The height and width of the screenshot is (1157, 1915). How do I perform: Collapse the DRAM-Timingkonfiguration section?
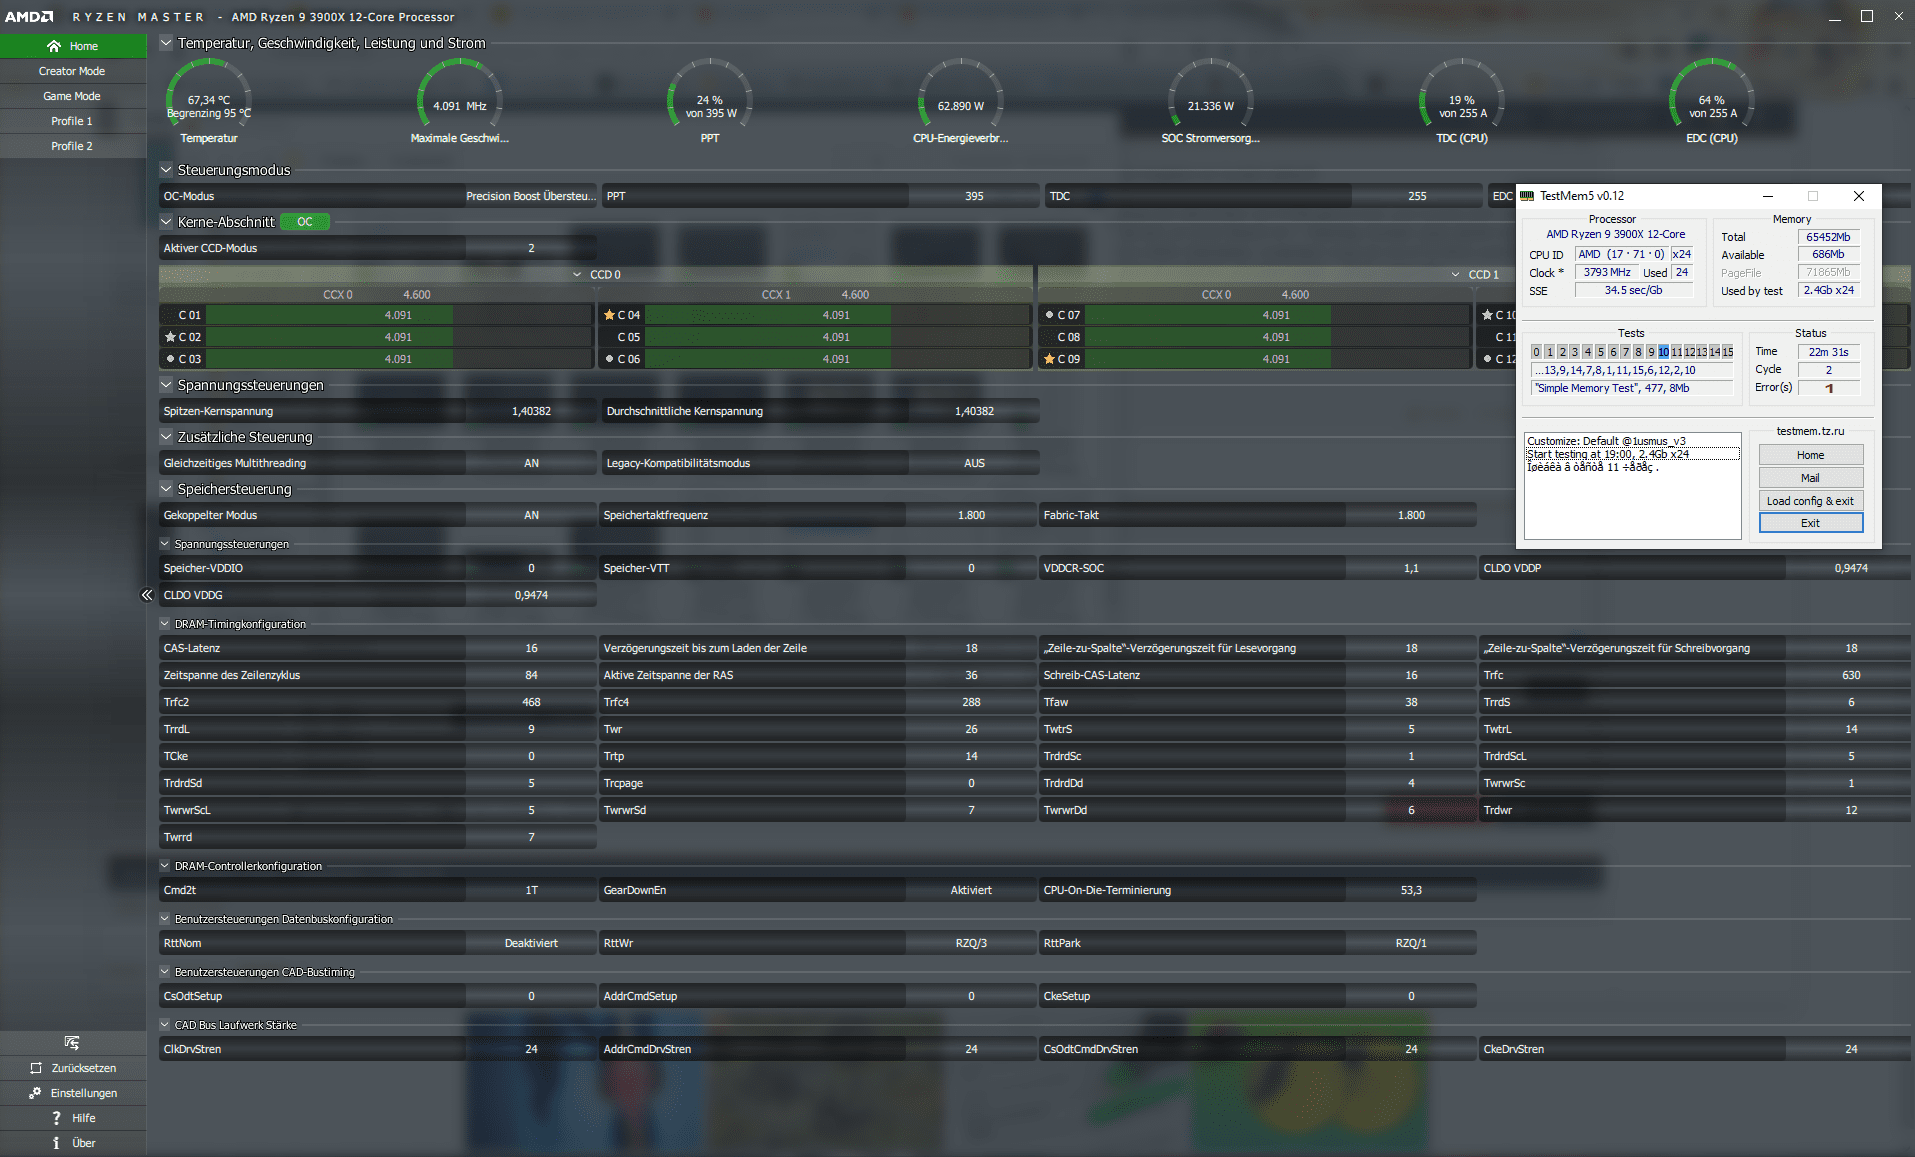point(165,624)
